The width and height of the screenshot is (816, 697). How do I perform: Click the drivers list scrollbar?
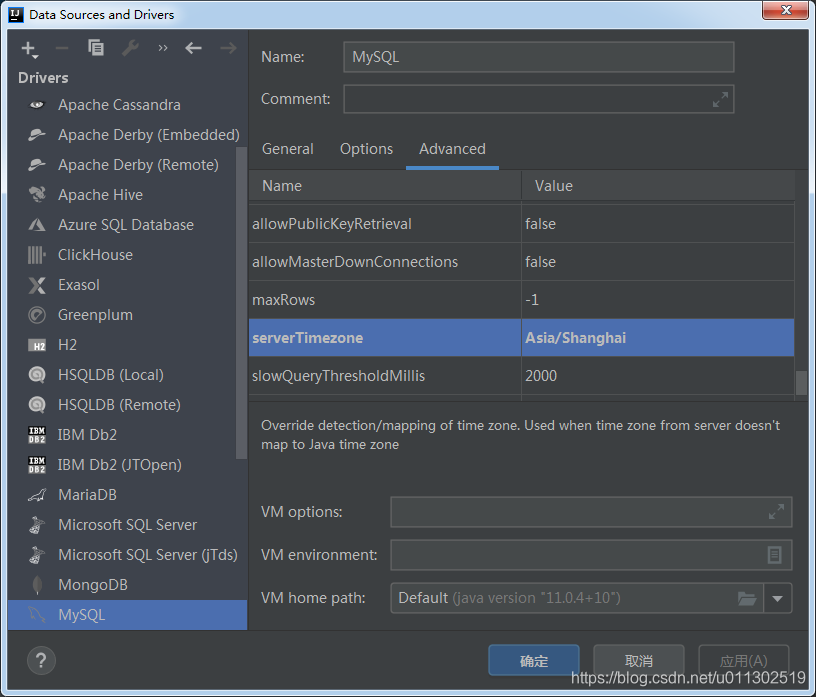click(x=241, y=303)
